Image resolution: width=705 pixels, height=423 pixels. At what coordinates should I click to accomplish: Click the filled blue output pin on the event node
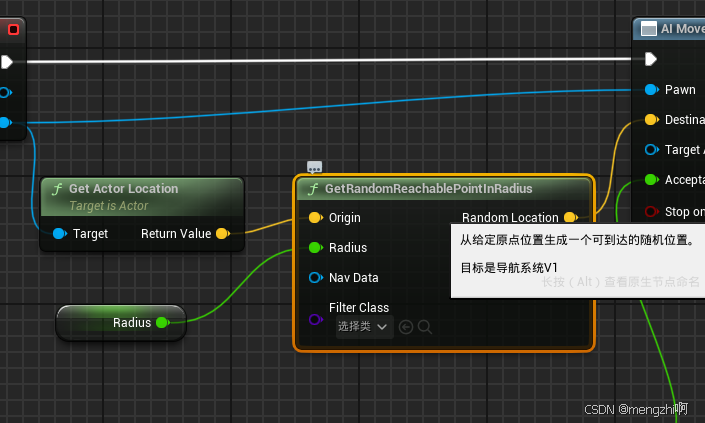click(x=5, y=122)
